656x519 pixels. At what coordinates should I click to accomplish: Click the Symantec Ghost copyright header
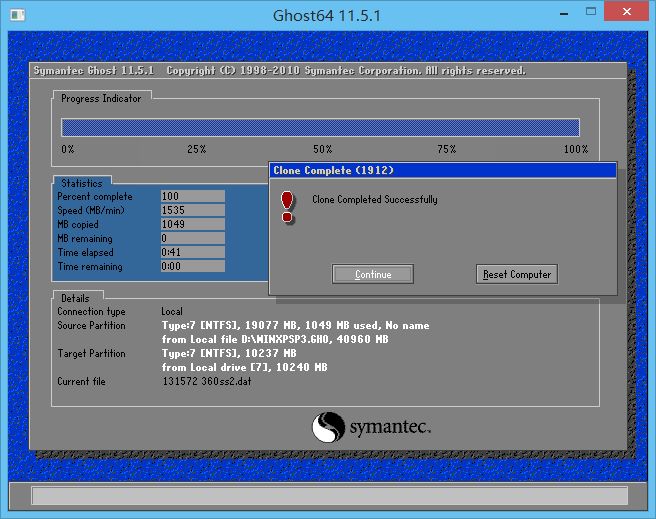[280, 71]
